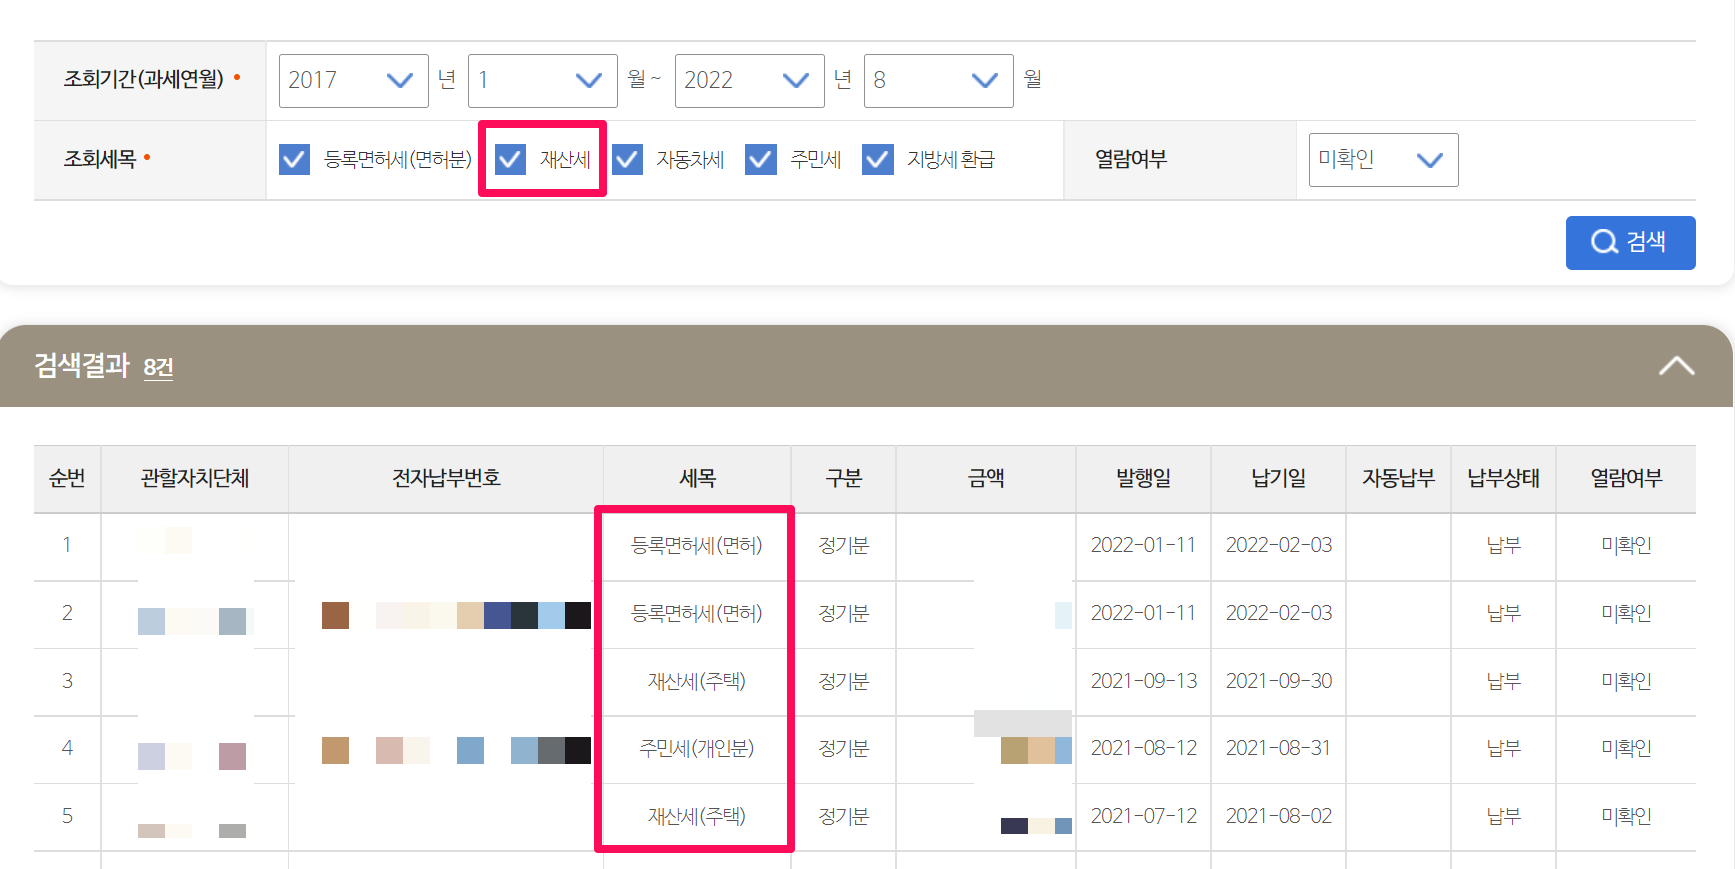
Task: Click the 납부상태 column header
Action: click(x=1503, y=479)
